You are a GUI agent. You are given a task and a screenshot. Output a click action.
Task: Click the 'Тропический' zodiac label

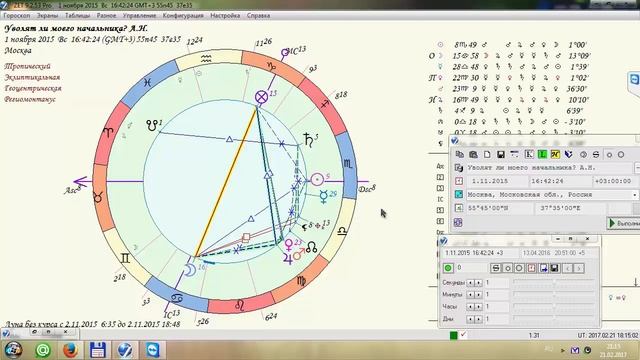[27, 66]
